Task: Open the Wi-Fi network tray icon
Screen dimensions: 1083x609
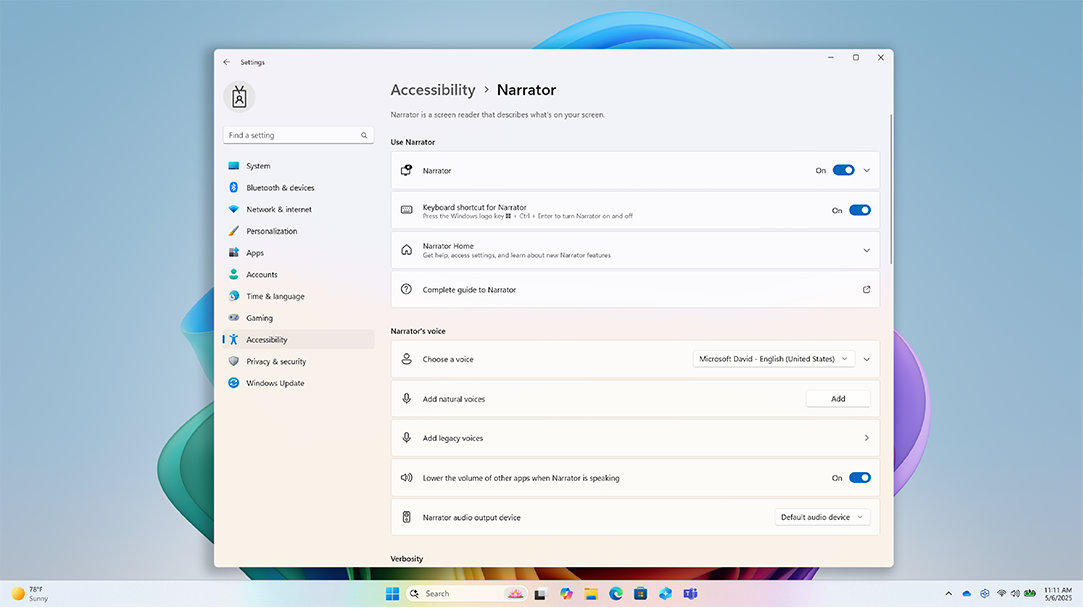Action: [x=1001, y=594]
